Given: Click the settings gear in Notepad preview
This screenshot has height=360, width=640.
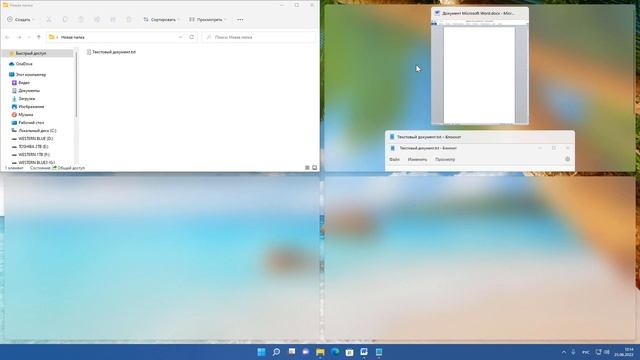Looking at the screenshot, I should tap(567, 159).
